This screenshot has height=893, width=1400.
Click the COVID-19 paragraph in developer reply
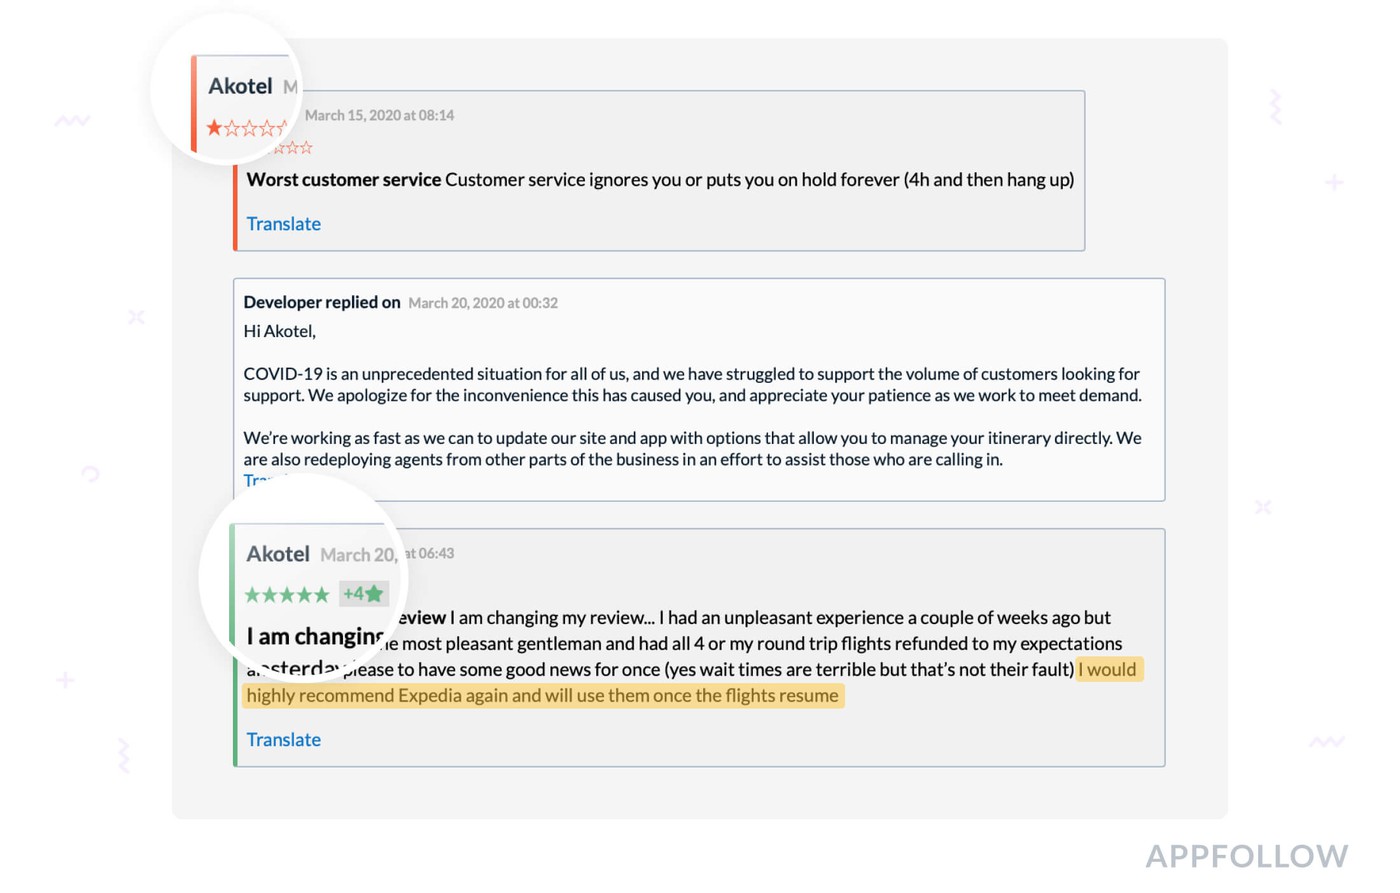(x=692, y=385)
